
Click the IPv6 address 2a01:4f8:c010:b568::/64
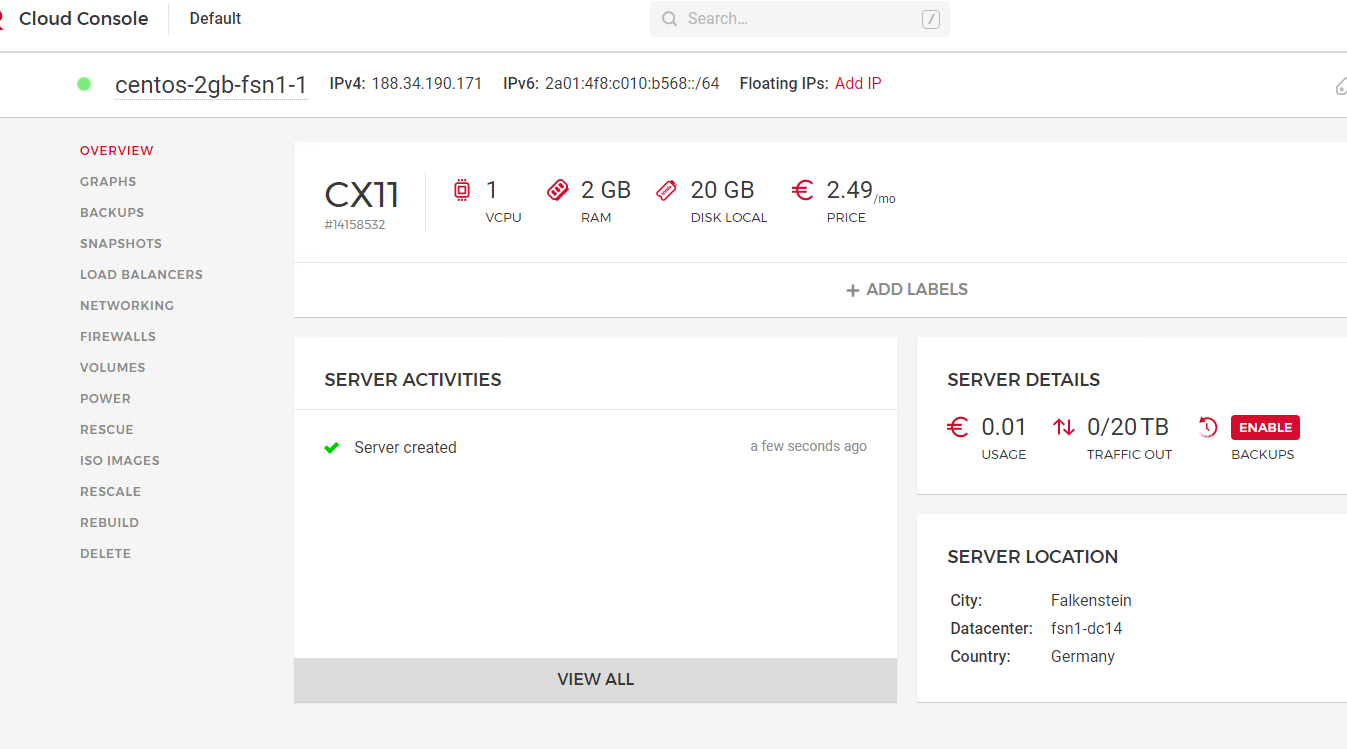(x=632, y=84)
